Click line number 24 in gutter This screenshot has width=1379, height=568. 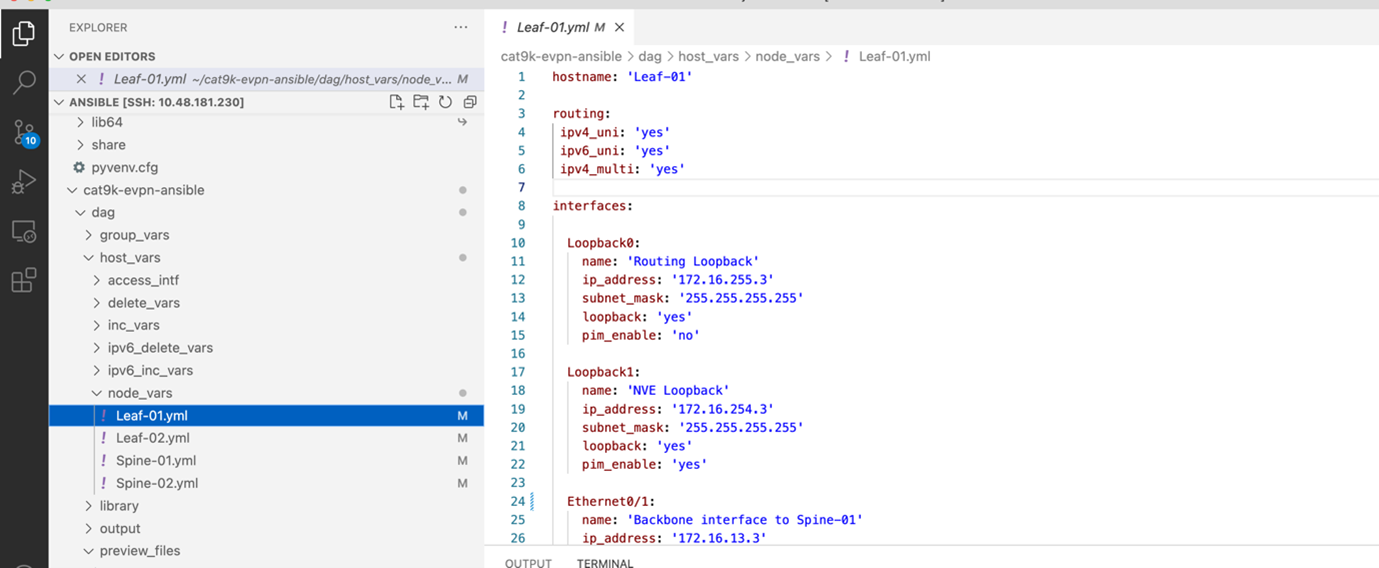pyautogui.click(x=517, y=501)
